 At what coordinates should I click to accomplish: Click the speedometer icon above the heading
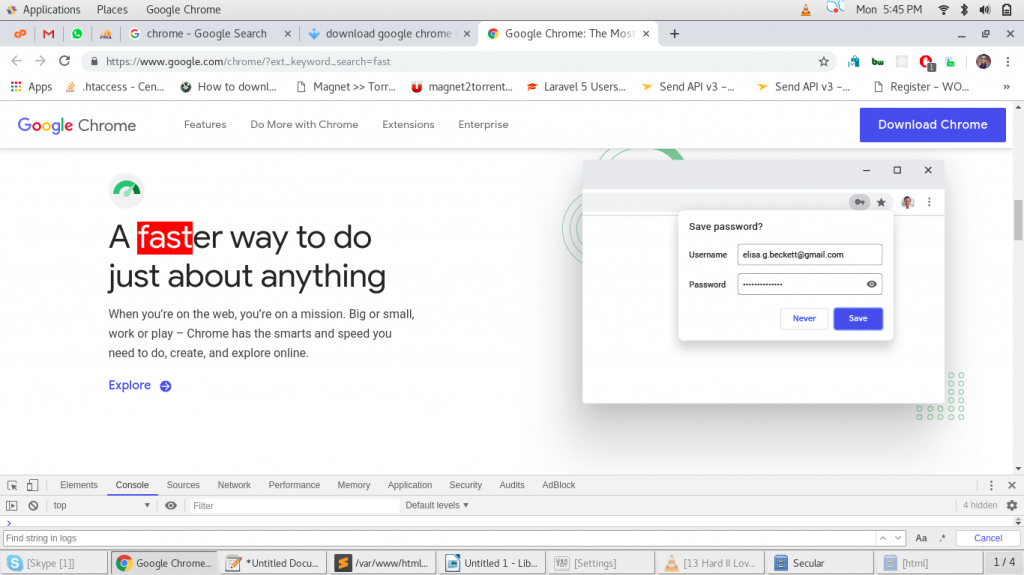pos(126,190)
